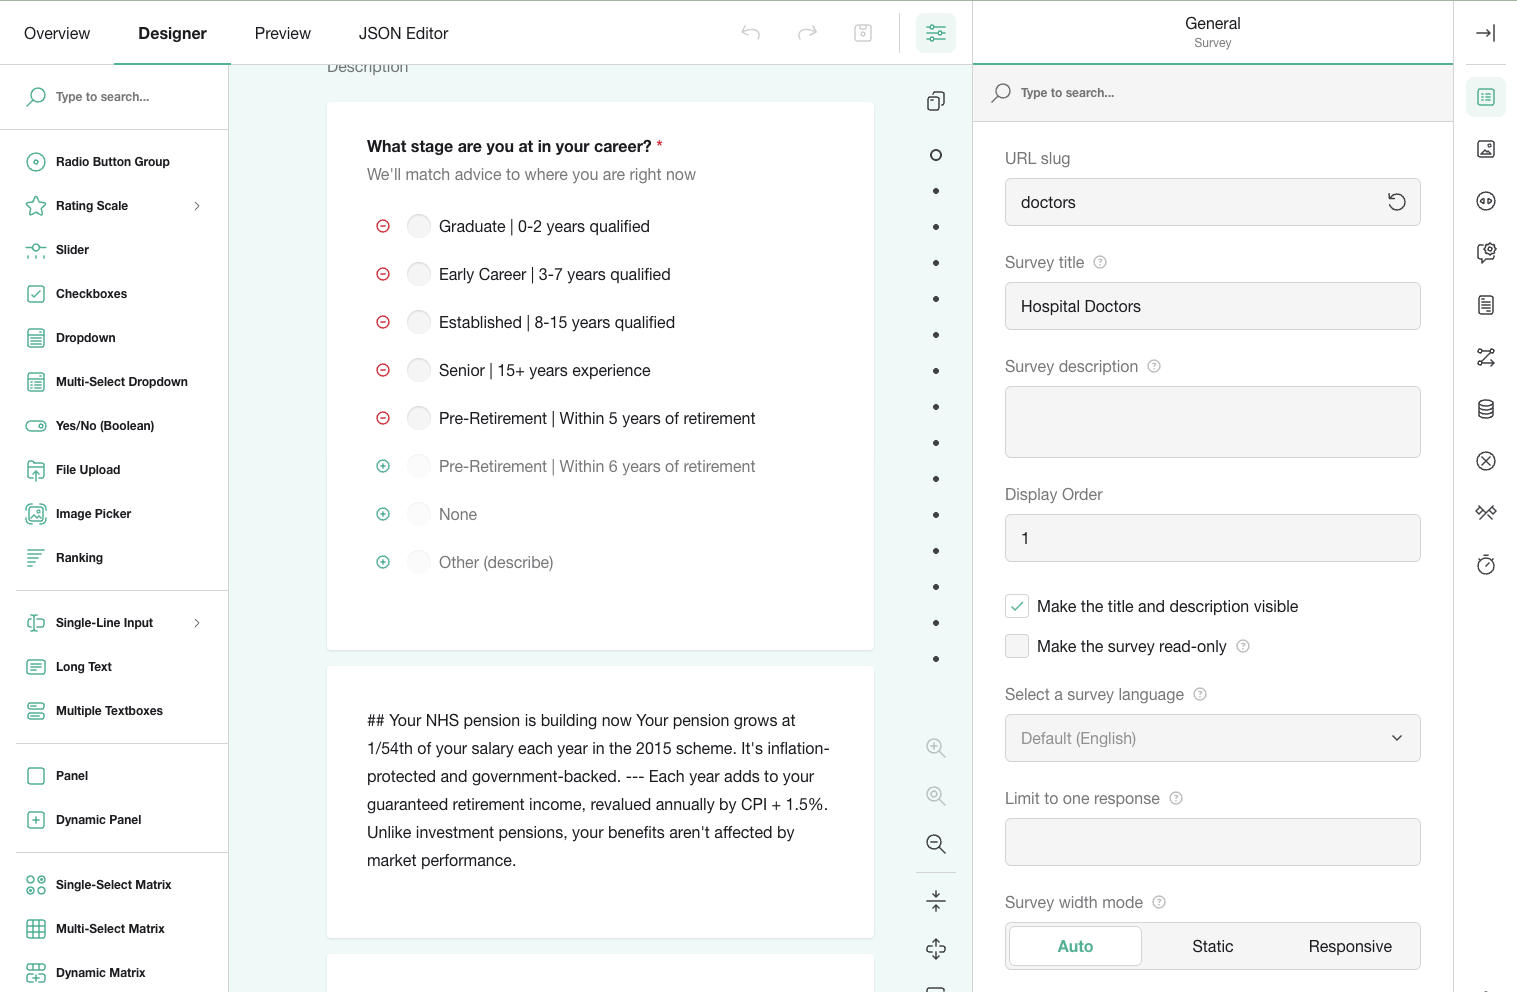This screenshot has width=1517, height=992.
Task: Select the Established radio button
Action: [x=419, y=322]
